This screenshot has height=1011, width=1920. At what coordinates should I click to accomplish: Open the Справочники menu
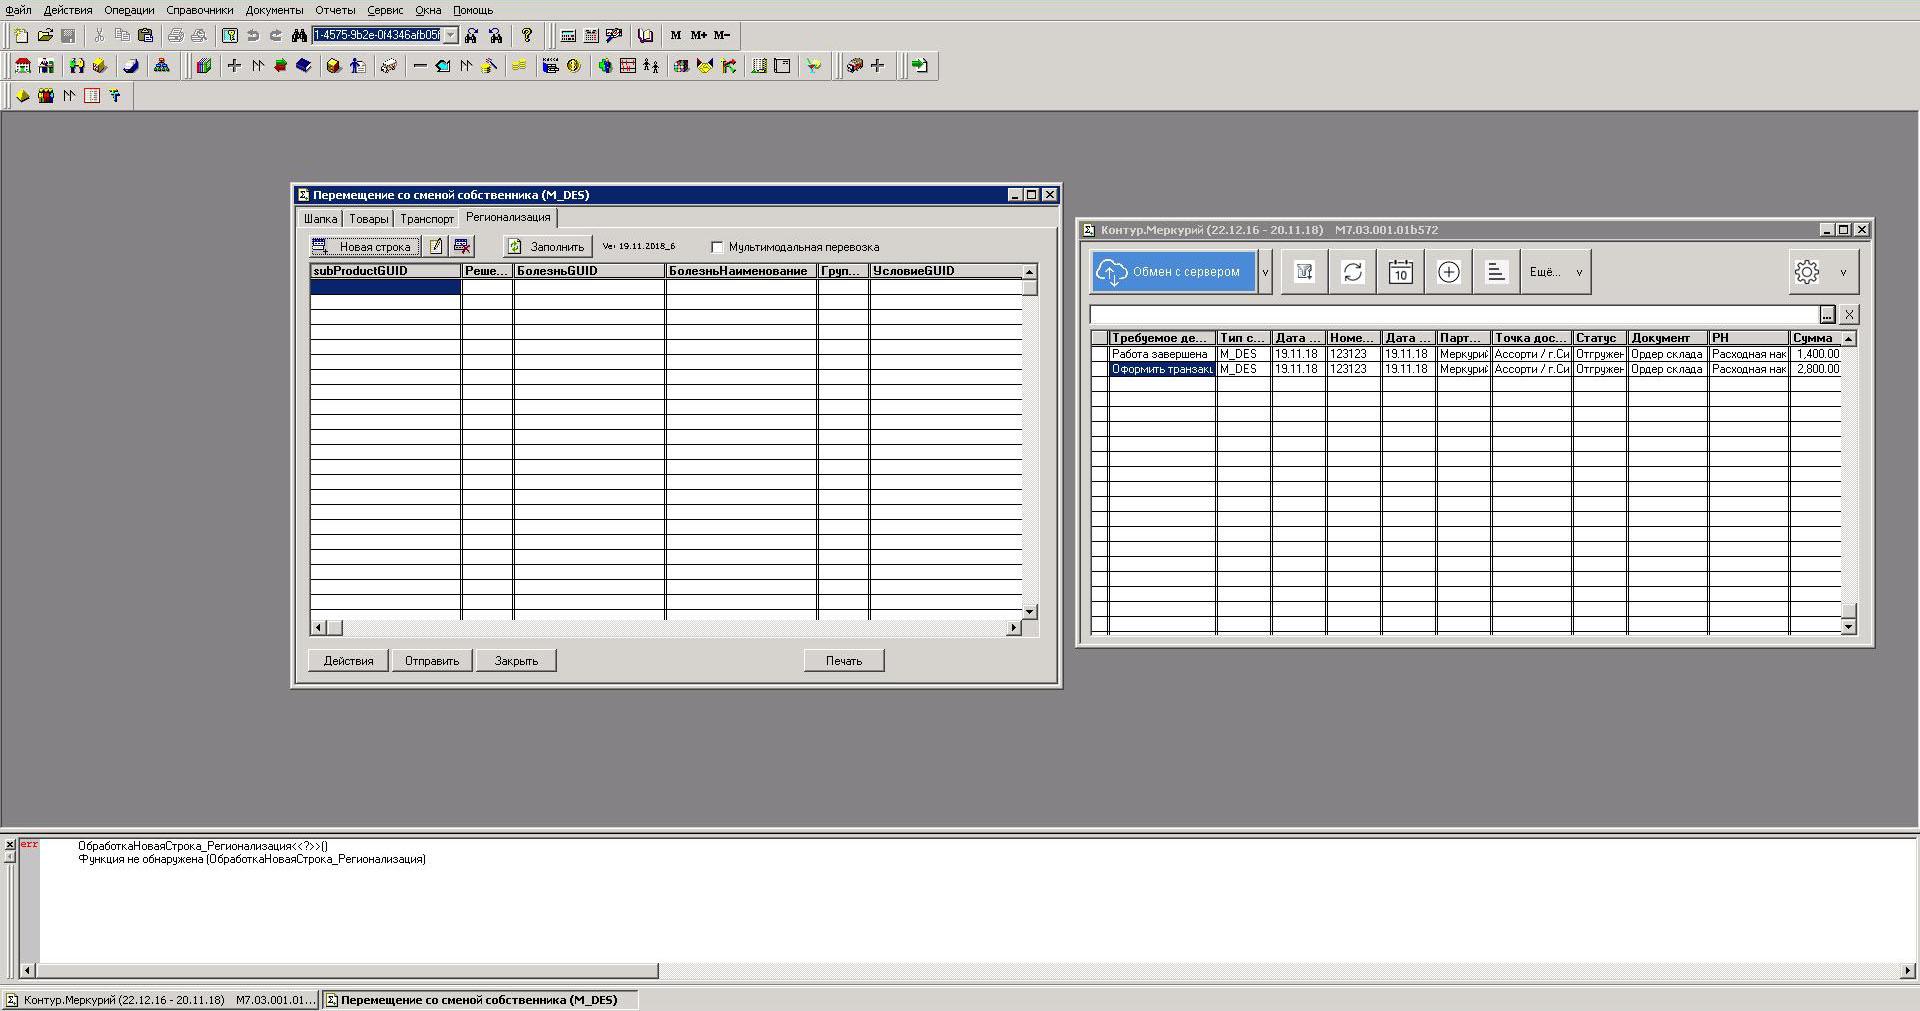[200, 10]
